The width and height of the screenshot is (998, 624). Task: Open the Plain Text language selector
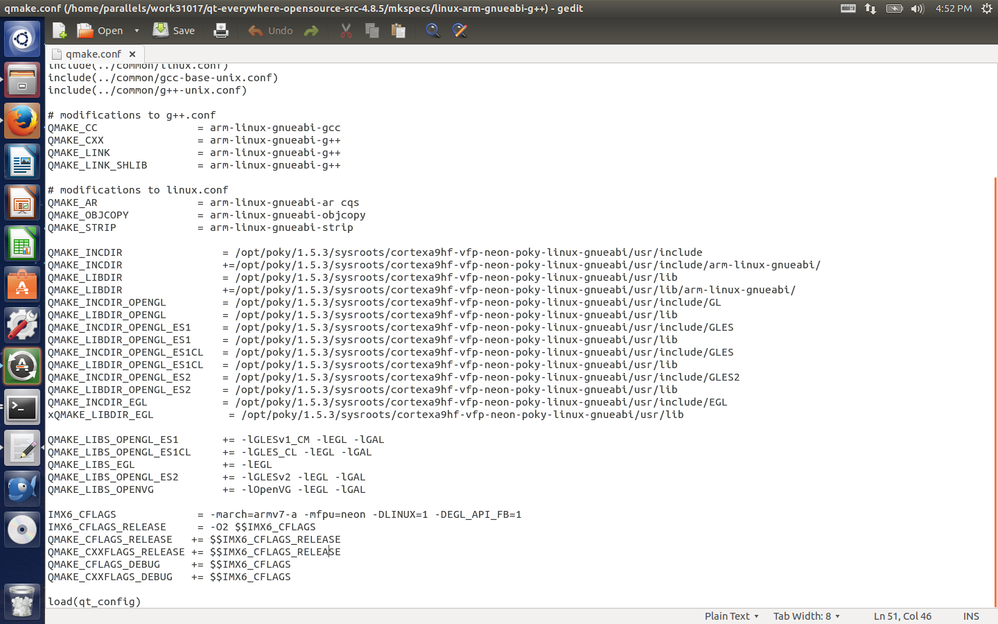point(729,616)
